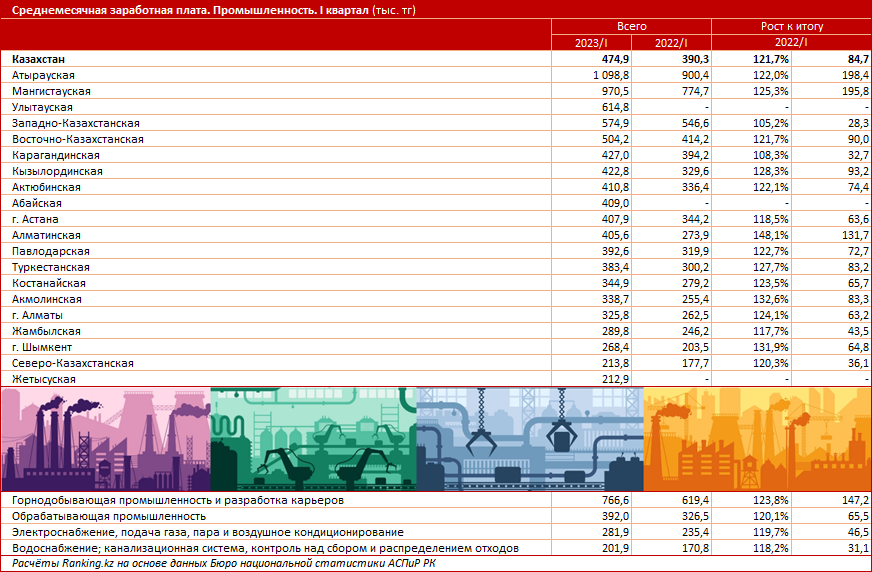Click the 'Алматинская' row label
Image resolution: width=872 pixels, height=572 pixels.
[46, 235]
